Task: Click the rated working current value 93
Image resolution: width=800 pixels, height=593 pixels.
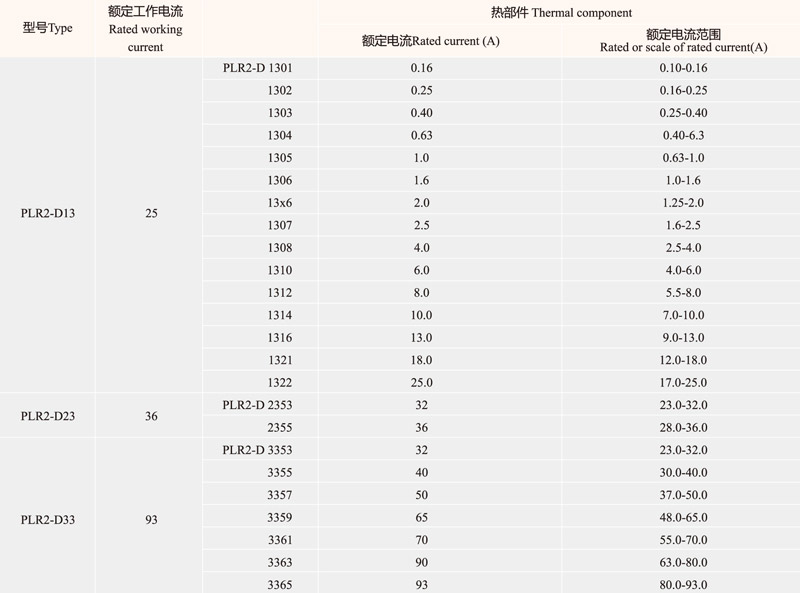Action: (150, 520)
